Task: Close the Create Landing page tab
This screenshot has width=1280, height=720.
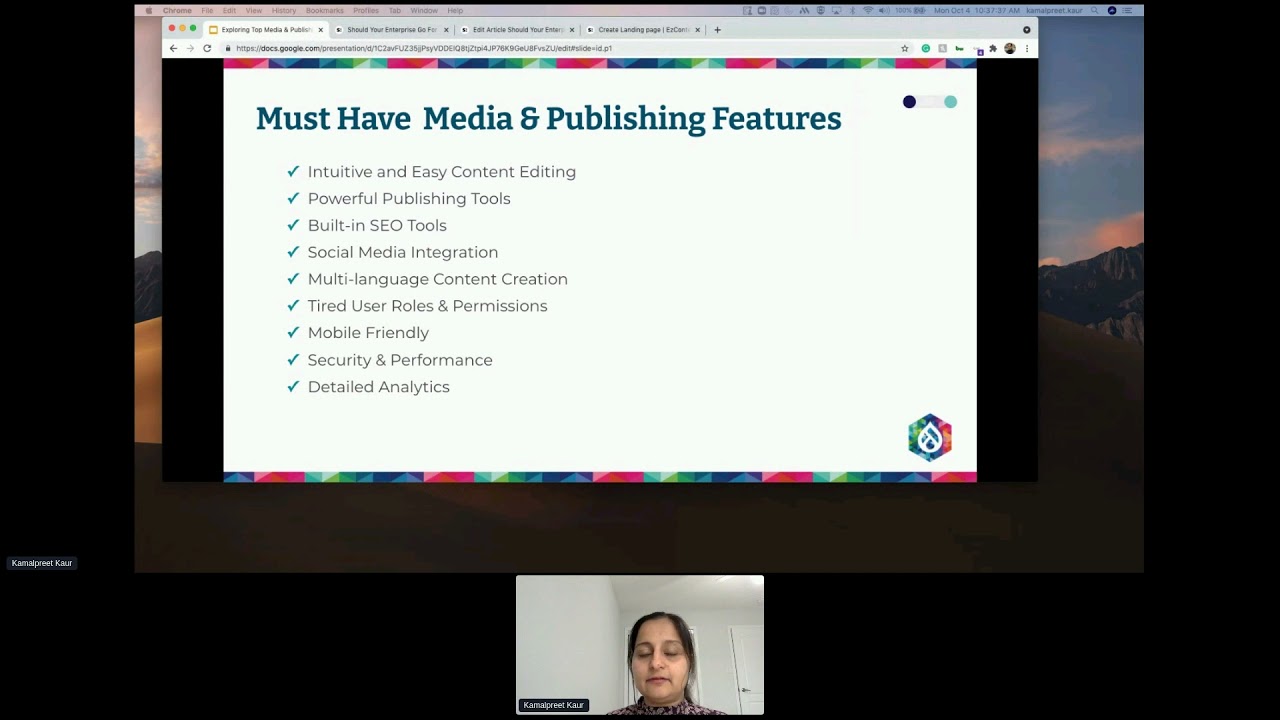Action: click(697, 30)
